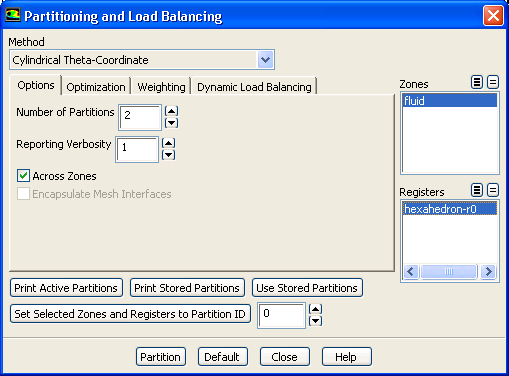Click Print Active Partitions button
Image resolution: width=509 pixels, height=376 pixels.
pyautogui.click(x=66, y=288)
